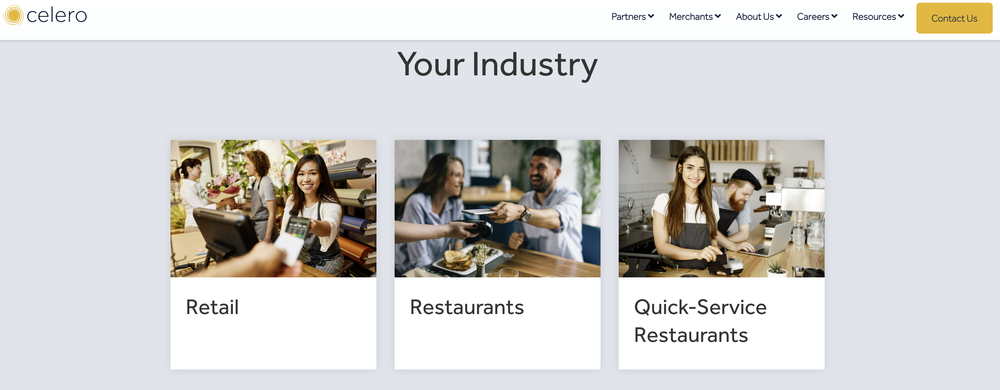Open the Restaurants payment photo
The height and width of the screenshot is (390, 1000).
coord(497,208)
